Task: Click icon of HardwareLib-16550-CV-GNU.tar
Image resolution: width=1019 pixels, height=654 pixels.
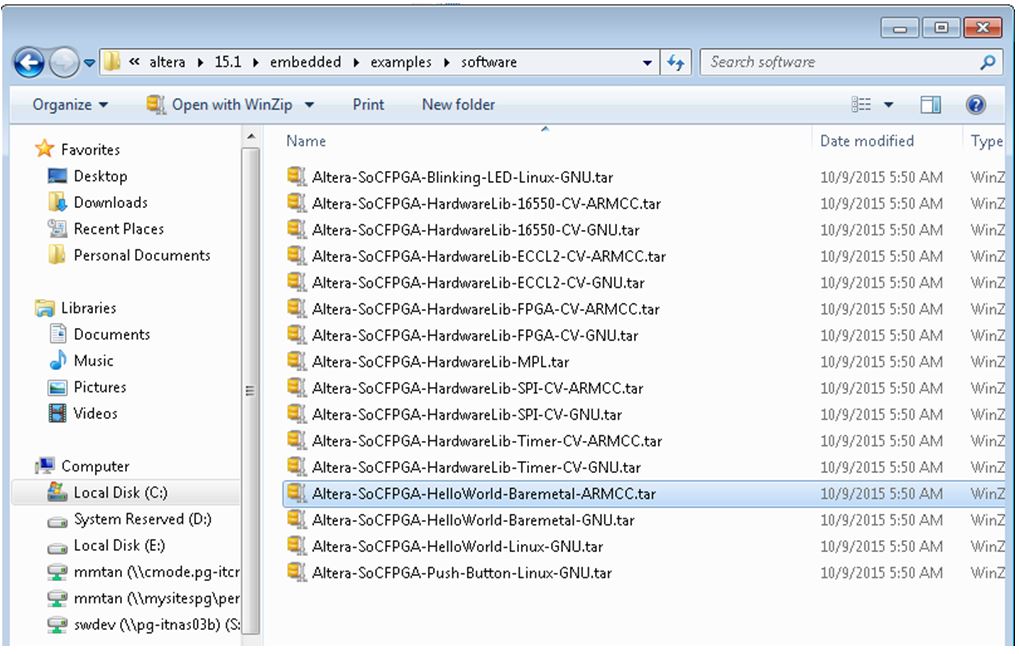Action: [296, 229]
